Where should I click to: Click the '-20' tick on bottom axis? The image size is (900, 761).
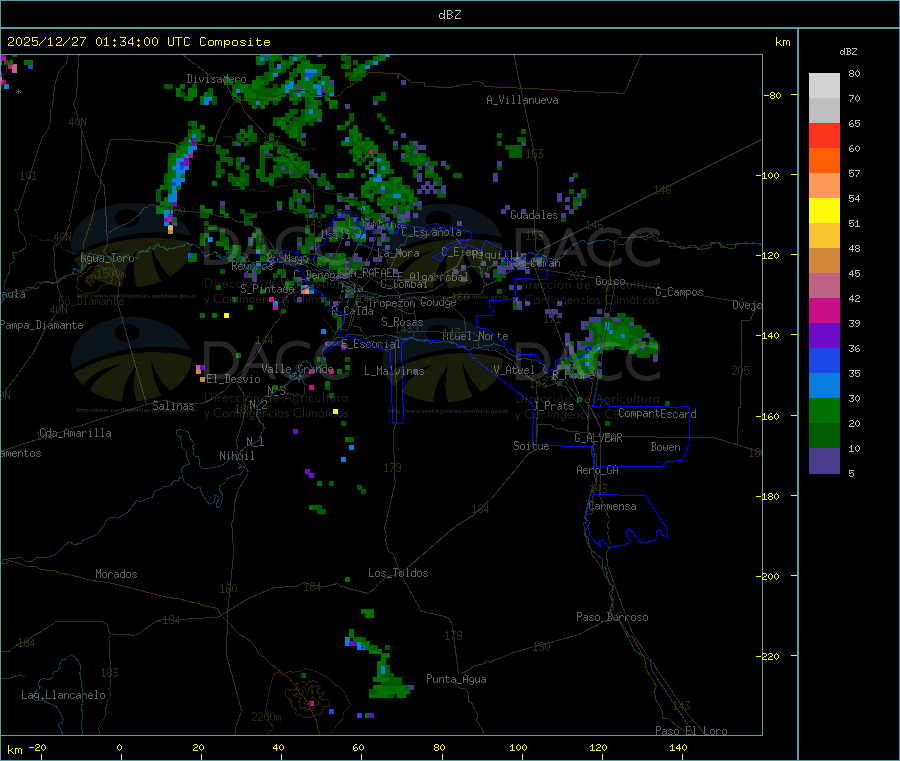click(38, 748)
